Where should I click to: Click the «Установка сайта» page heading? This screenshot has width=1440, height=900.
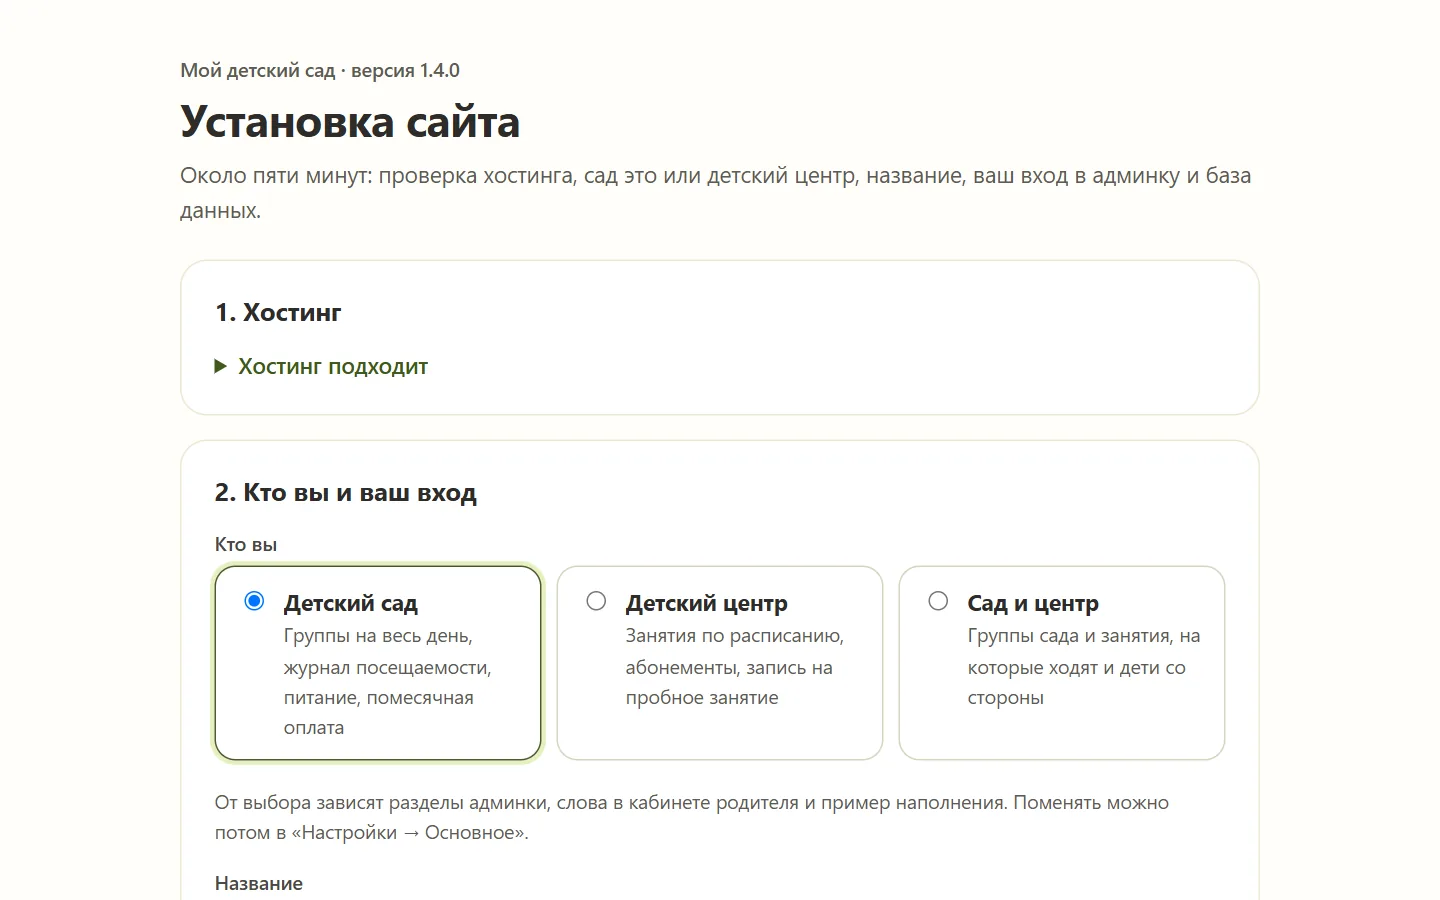350,122
